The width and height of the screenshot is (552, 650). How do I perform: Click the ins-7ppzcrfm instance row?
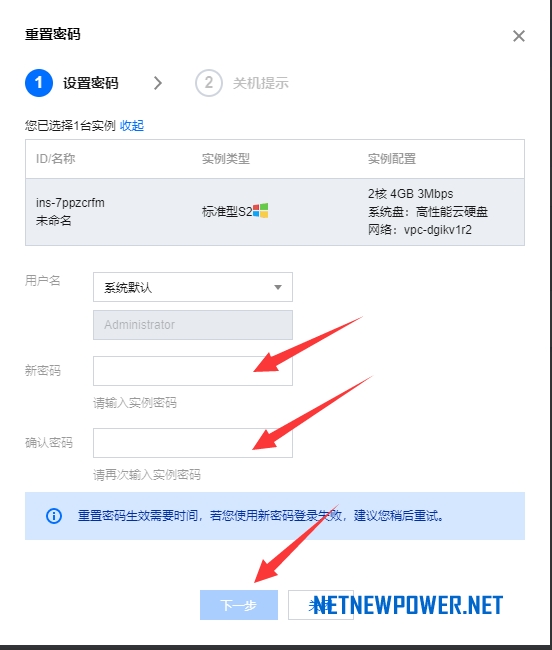[275, 212]
